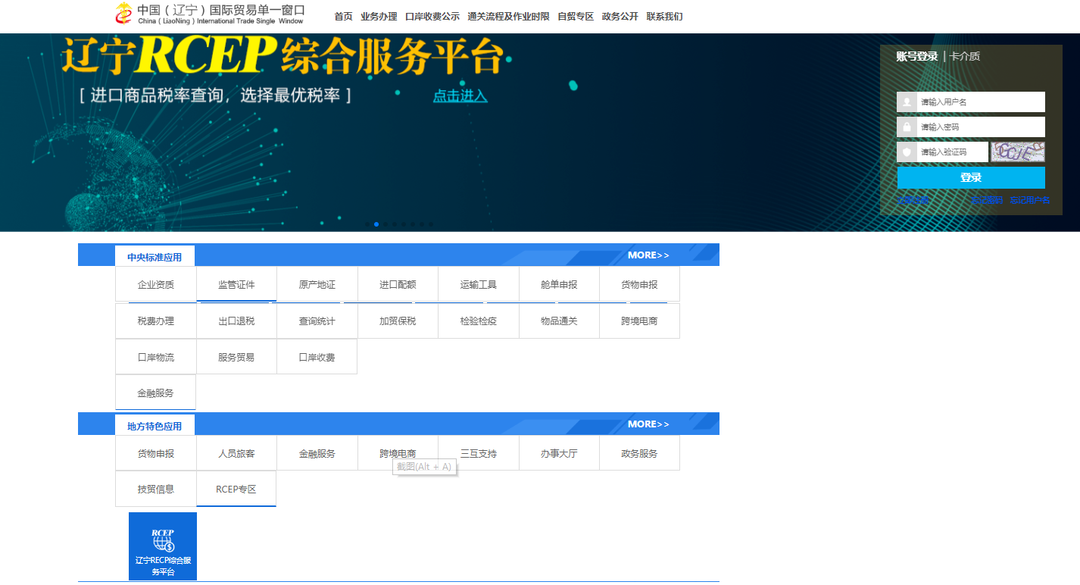Open the 人员旅客 tile

pos(236,453)
